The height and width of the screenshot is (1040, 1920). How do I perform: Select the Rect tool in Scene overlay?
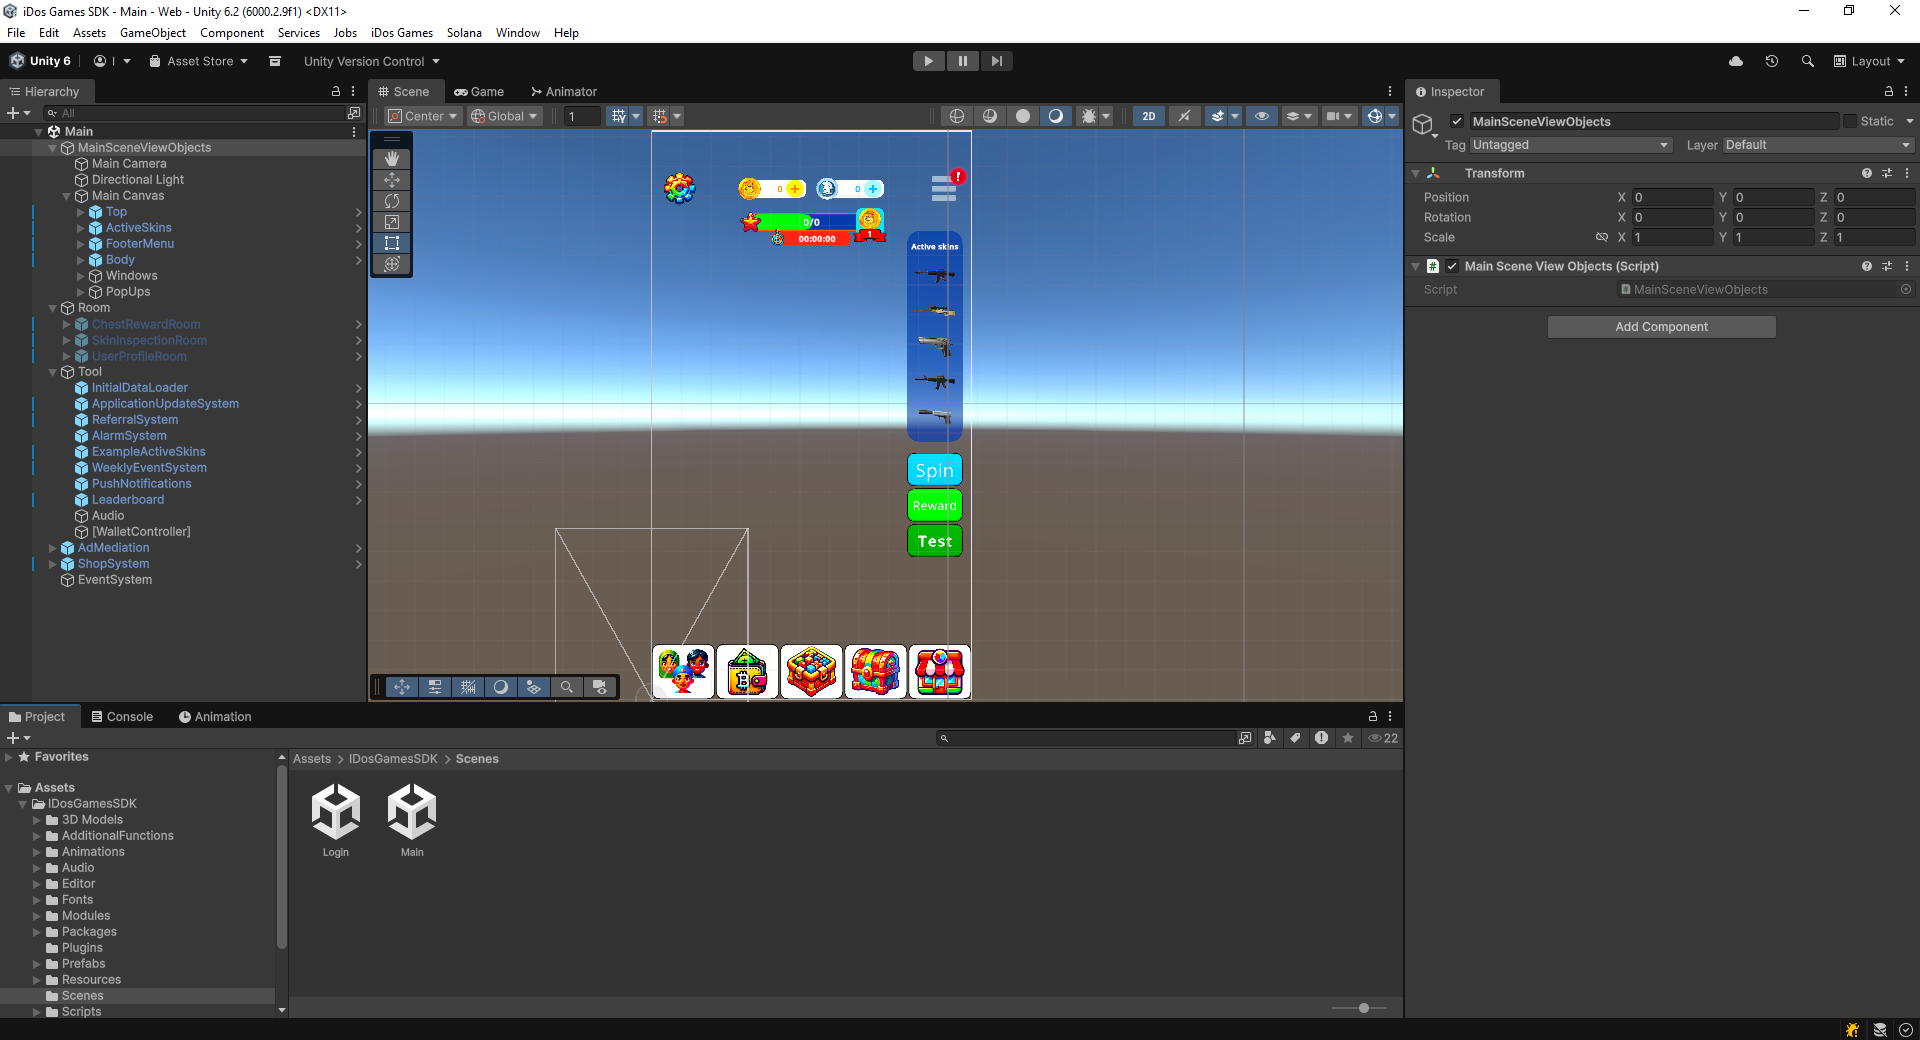click(x=392, y=243)
